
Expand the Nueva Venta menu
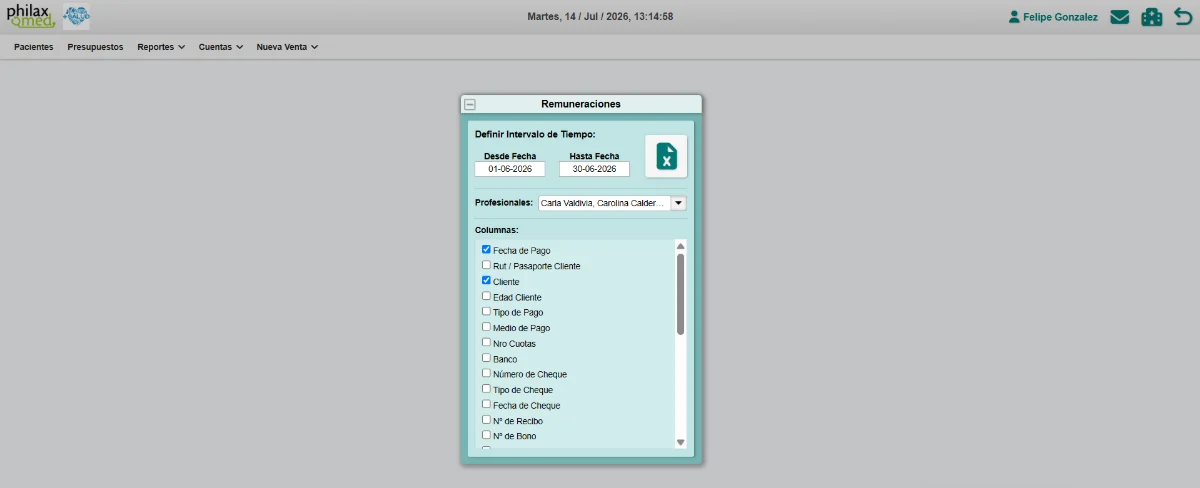[287, 47]
